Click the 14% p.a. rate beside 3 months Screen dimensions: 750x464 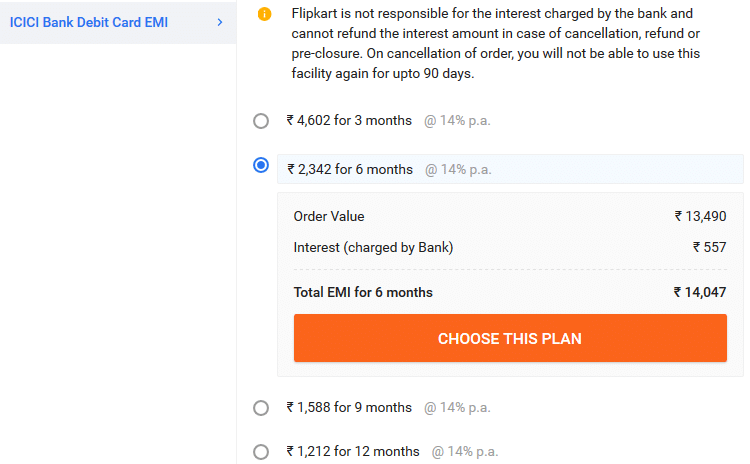(x=457, y=121)
